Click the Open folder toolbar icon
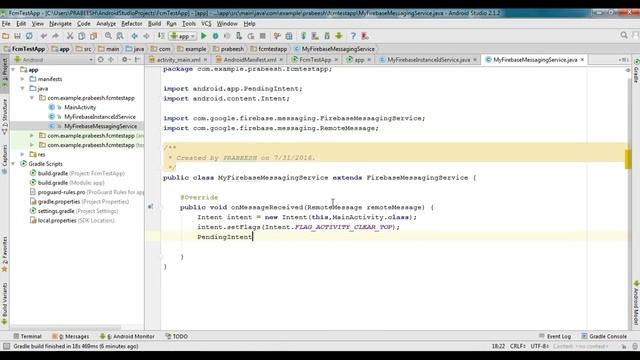Viewport: 640px width, 360px height. [x=6, y=36]
